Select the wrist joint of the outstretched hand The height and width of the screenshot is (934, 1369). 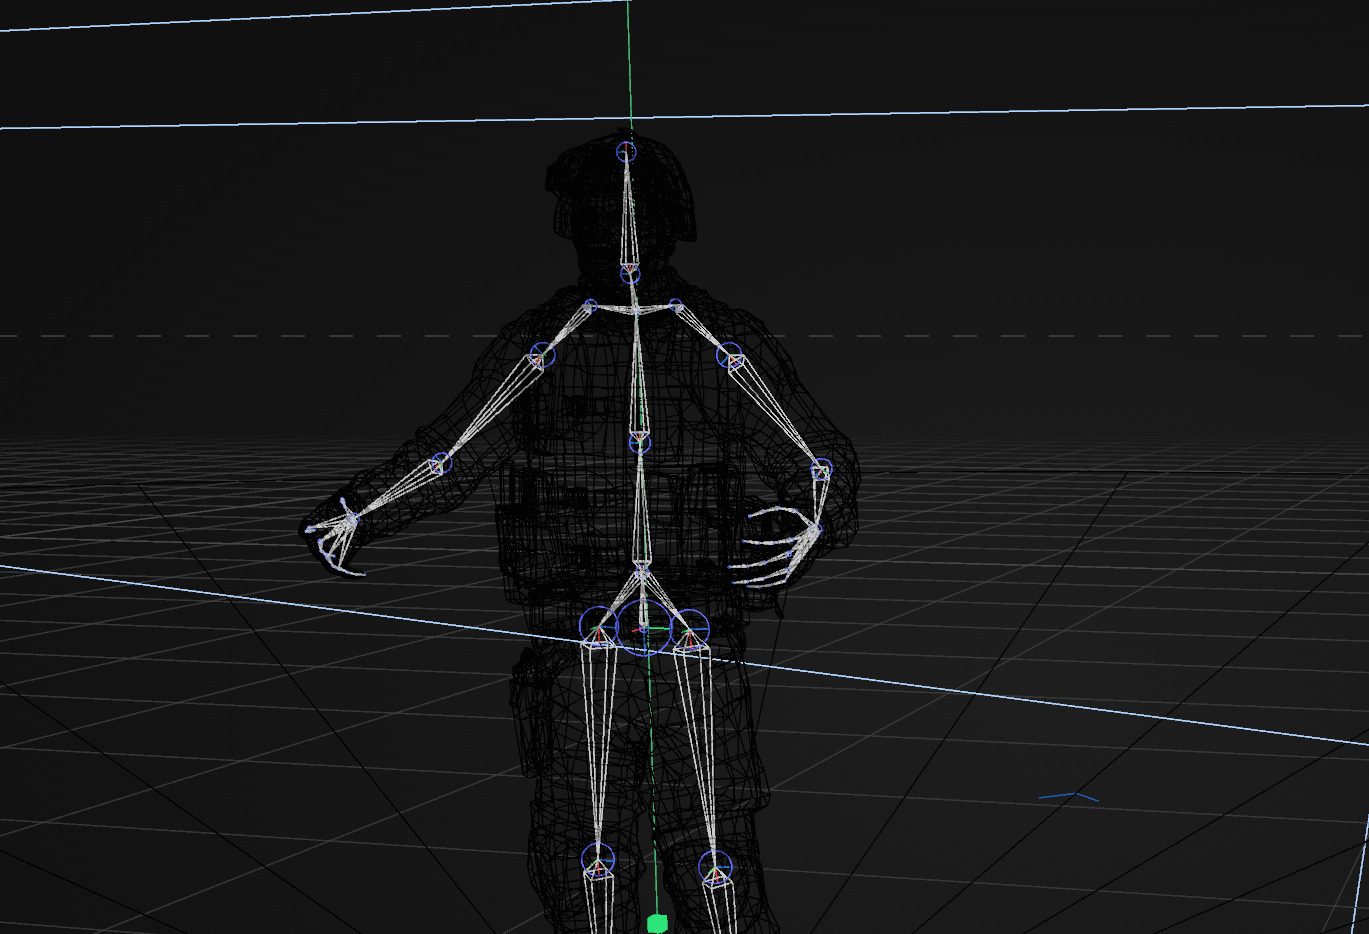(x=352, y=518)
